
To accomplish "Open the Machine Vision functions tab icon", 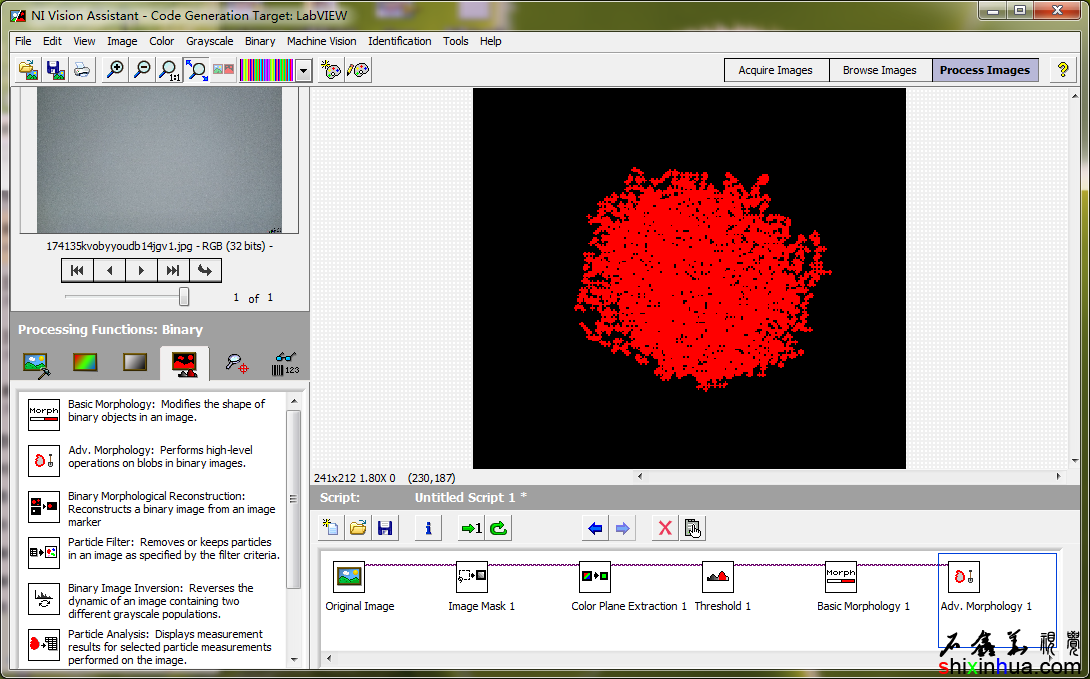I will (x=237, y=363).
